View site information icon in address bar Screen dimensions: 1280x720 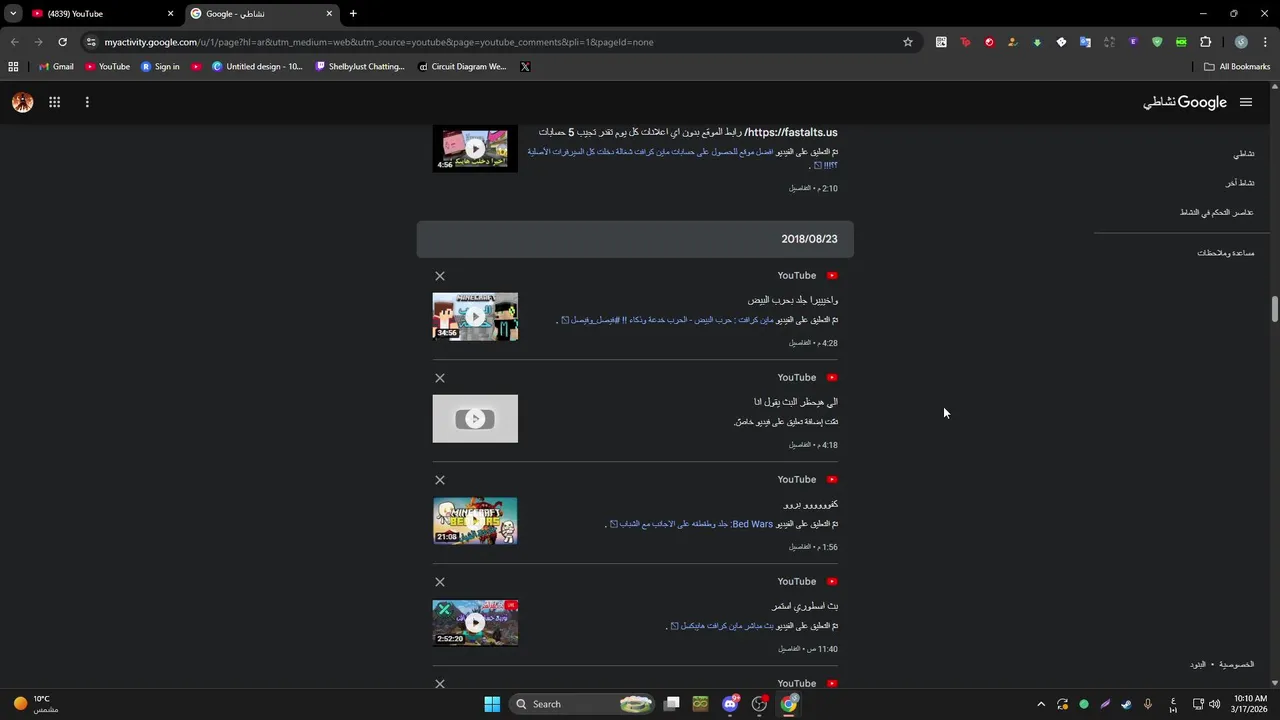(x=91, y=42)
